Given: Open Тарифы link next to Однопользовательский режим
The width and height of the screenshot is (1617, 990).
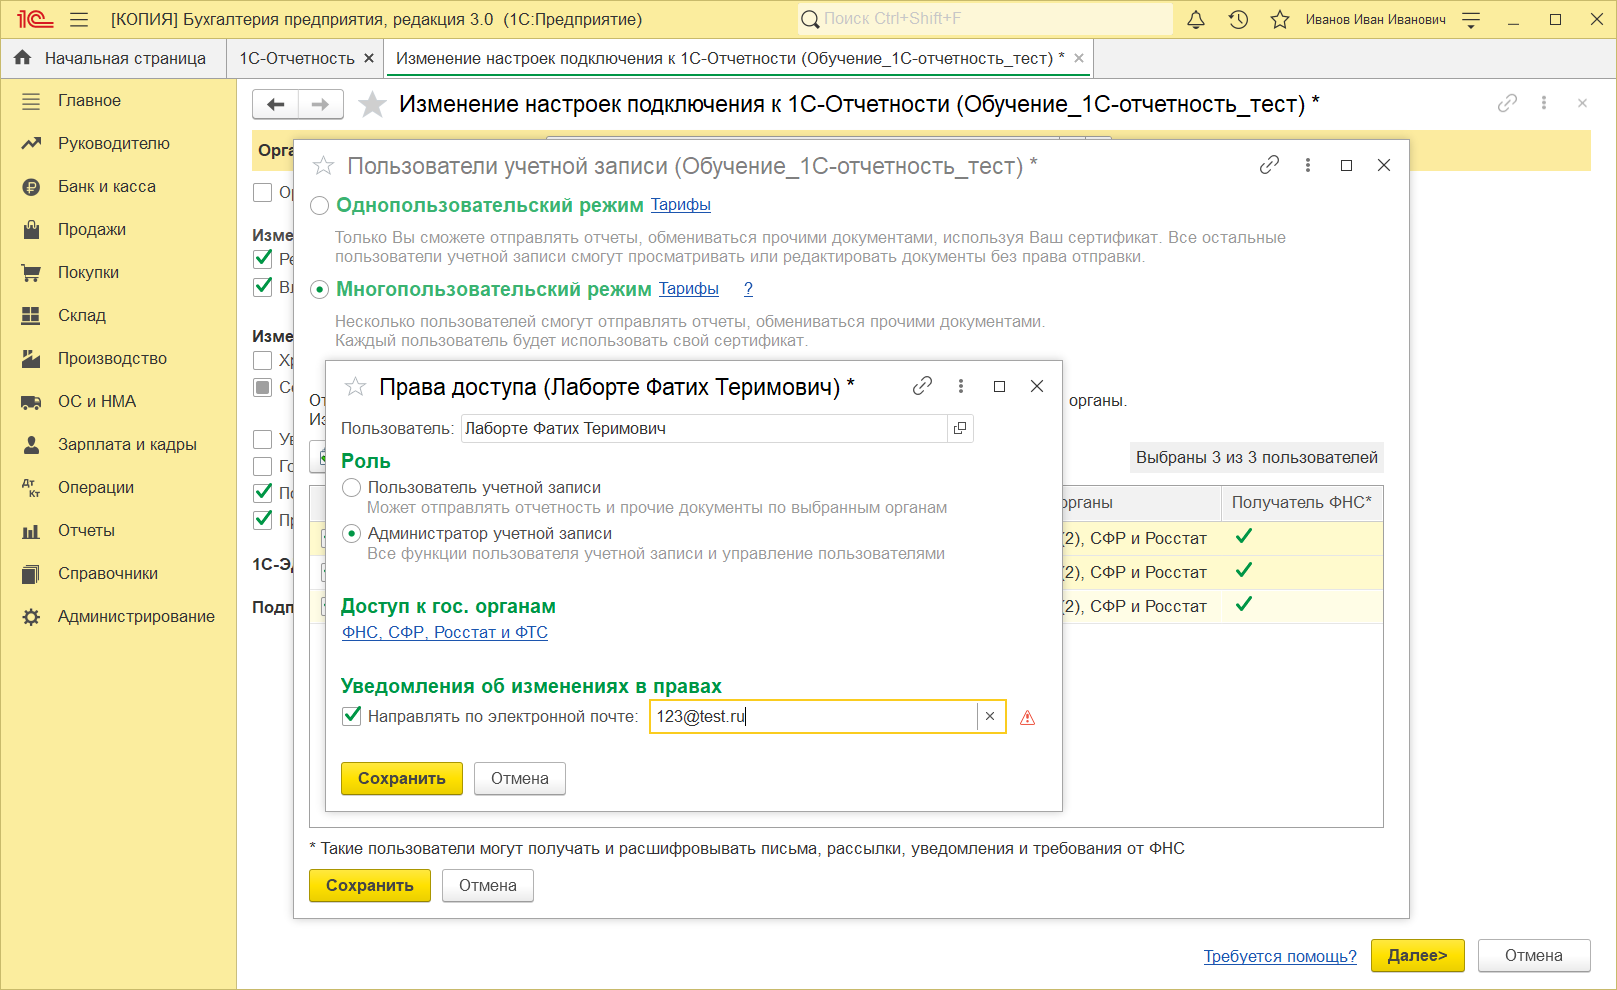Looking at the screenshot, I should [681, 205].
